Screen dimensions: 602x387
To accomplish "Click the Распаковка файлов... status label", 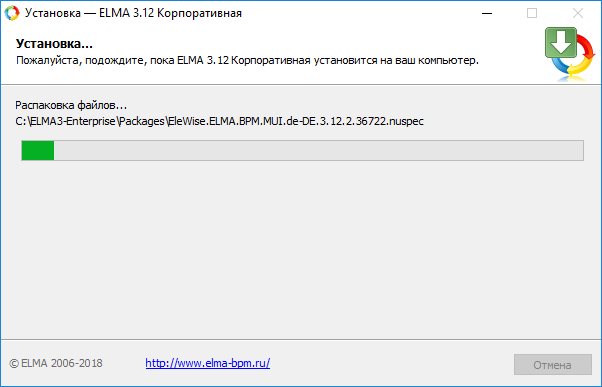I will 71,105.
